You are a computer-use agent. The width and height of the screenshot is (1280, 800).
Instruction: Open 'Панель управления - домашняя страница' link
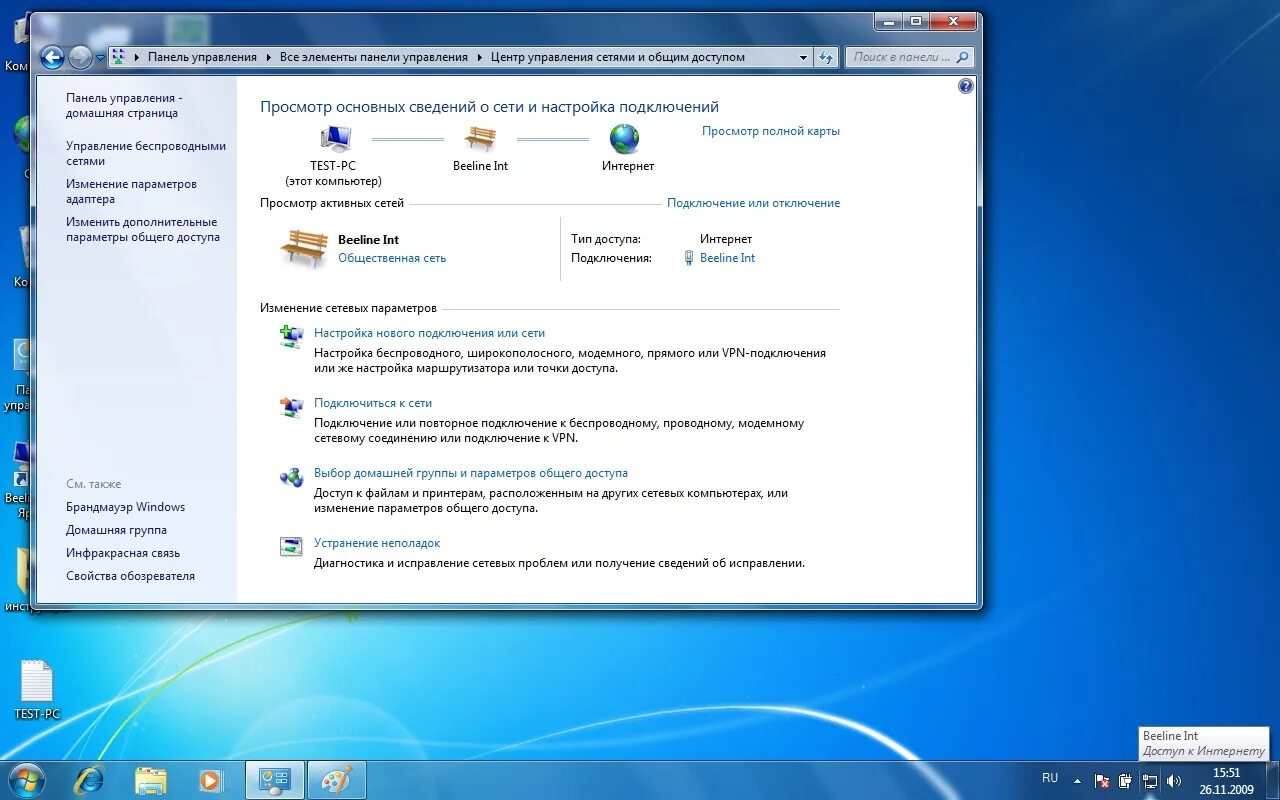pos(124,105)
